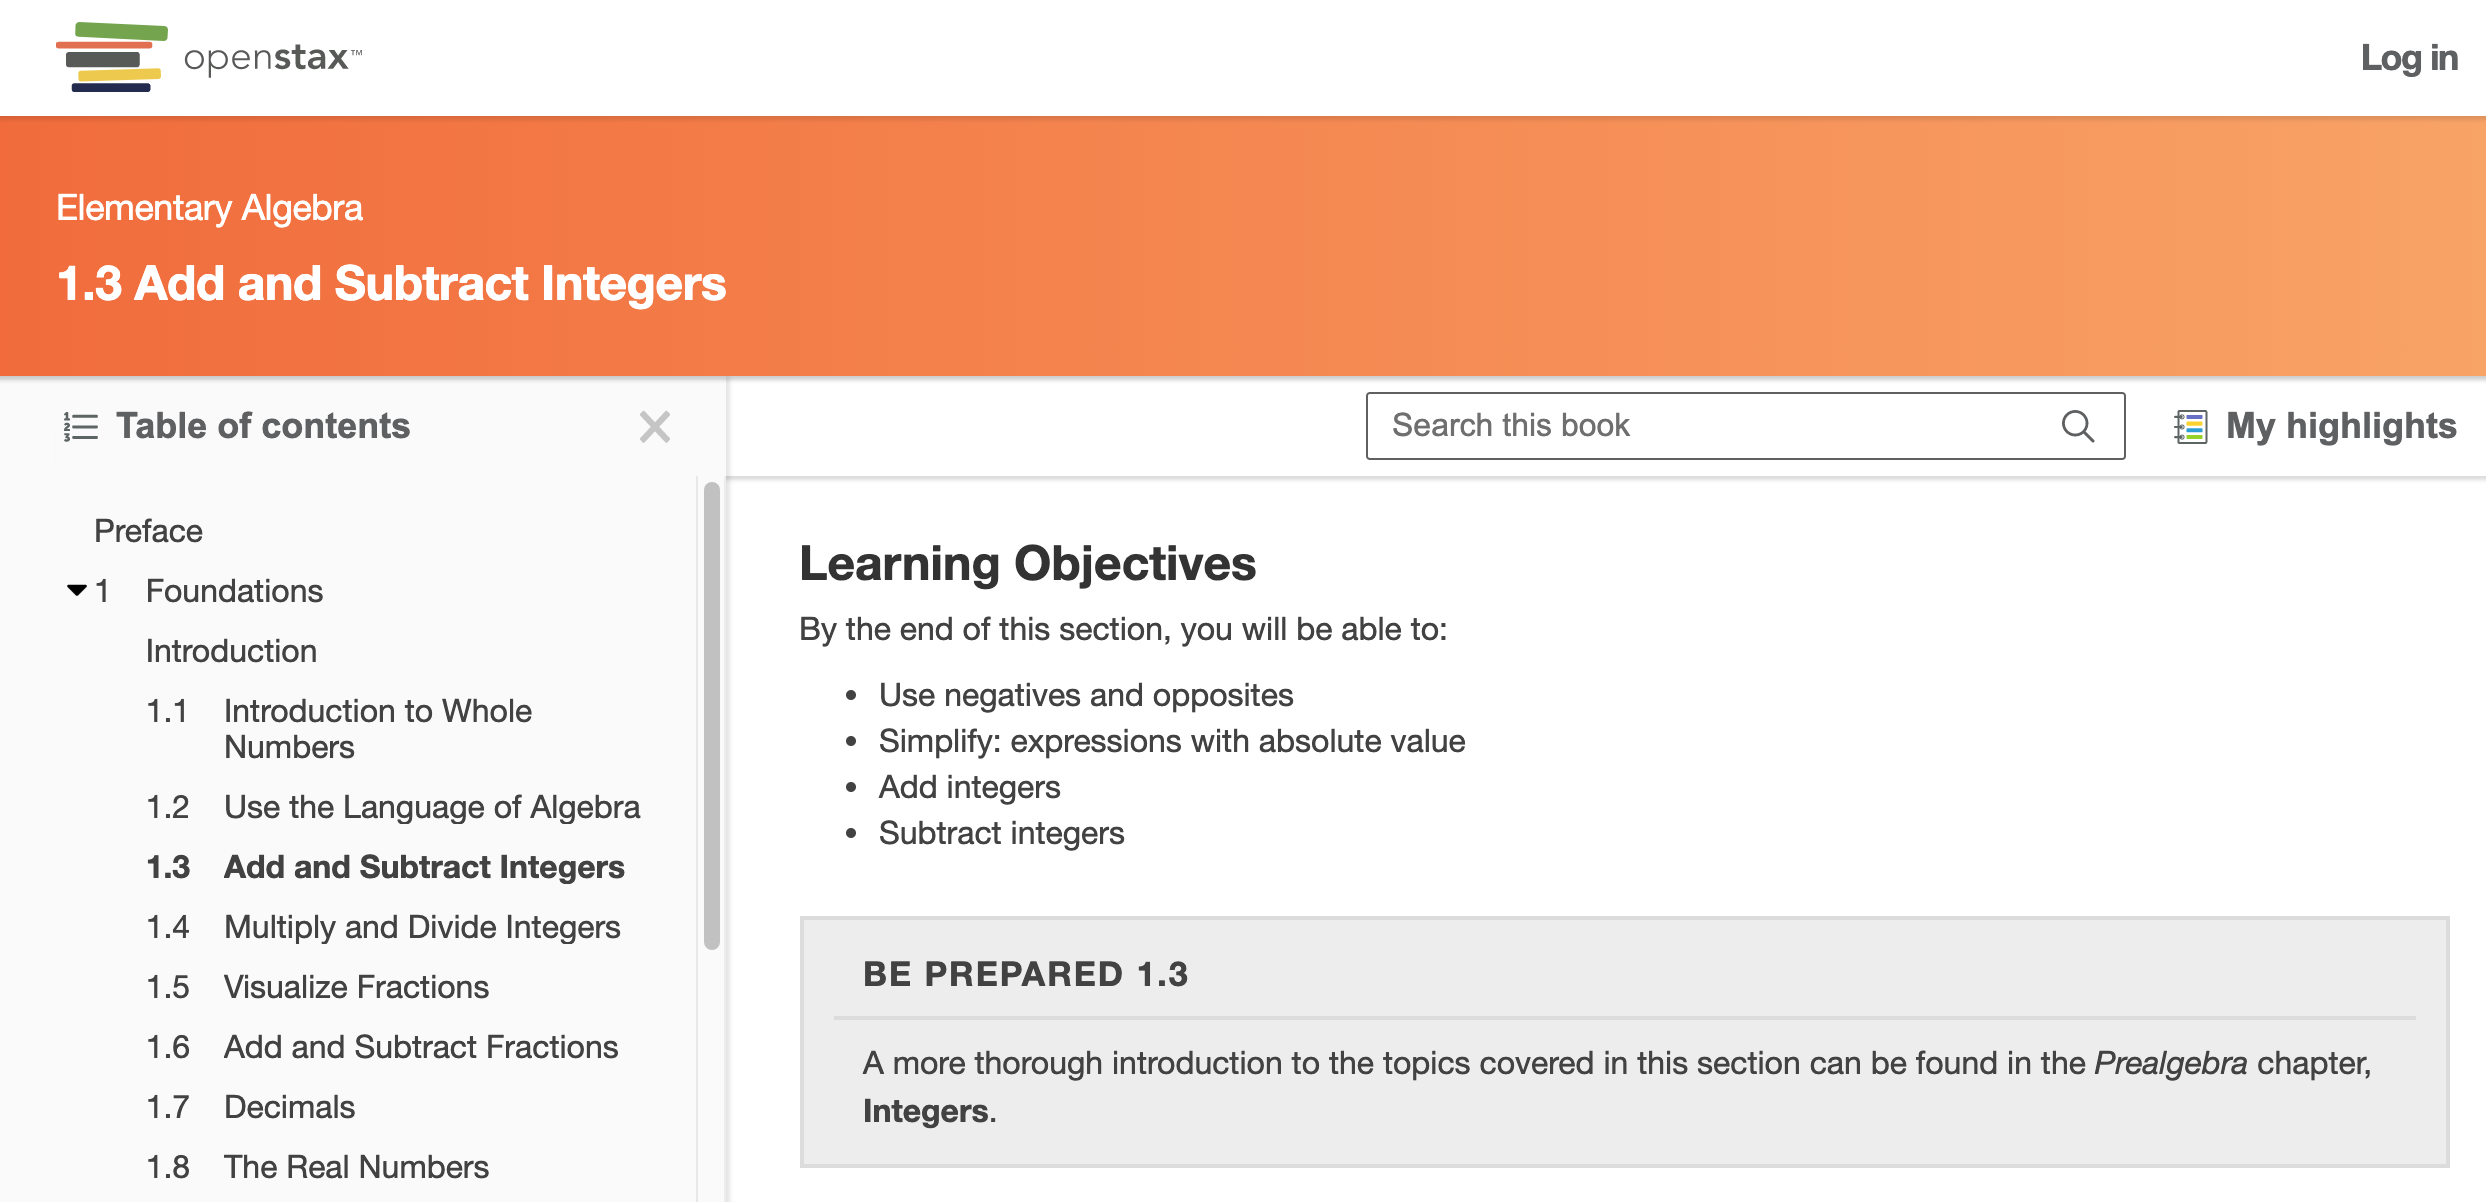
Task: Click the OpenStax logo
Action: 208,57
